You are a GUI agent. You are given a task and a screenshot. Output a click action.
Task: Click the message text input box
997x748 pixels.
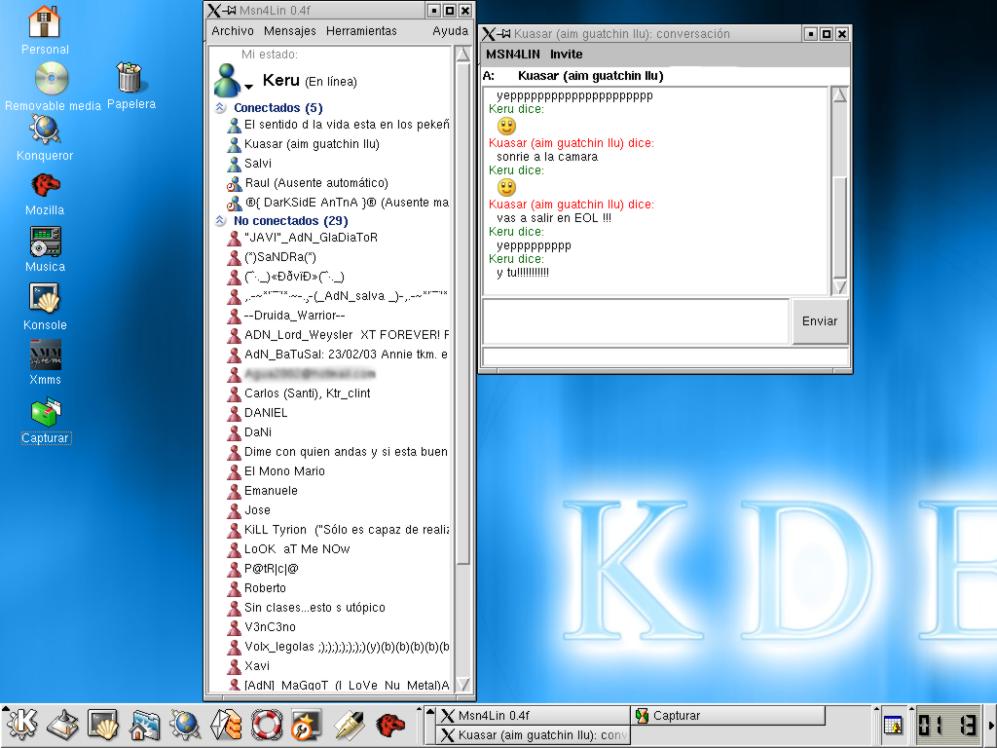point(637,321)
